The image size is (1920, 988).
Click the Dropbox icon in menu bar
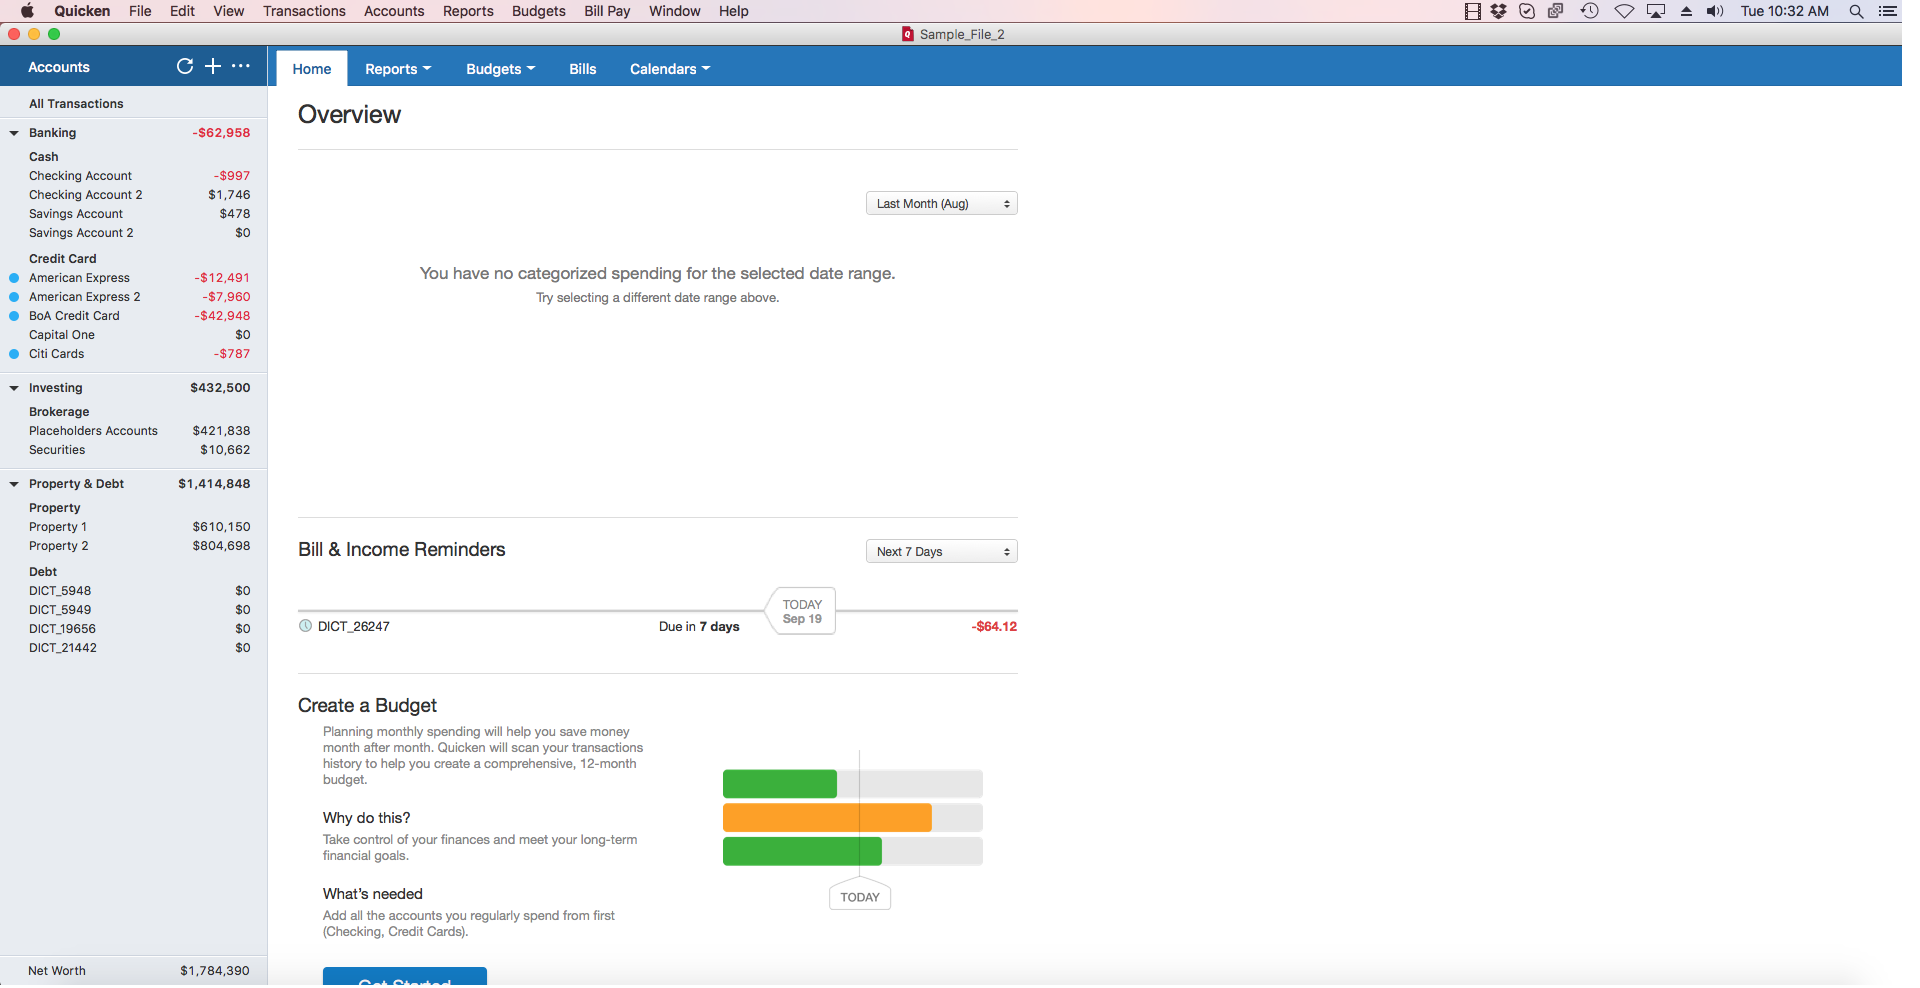(x=1498, y=11)
